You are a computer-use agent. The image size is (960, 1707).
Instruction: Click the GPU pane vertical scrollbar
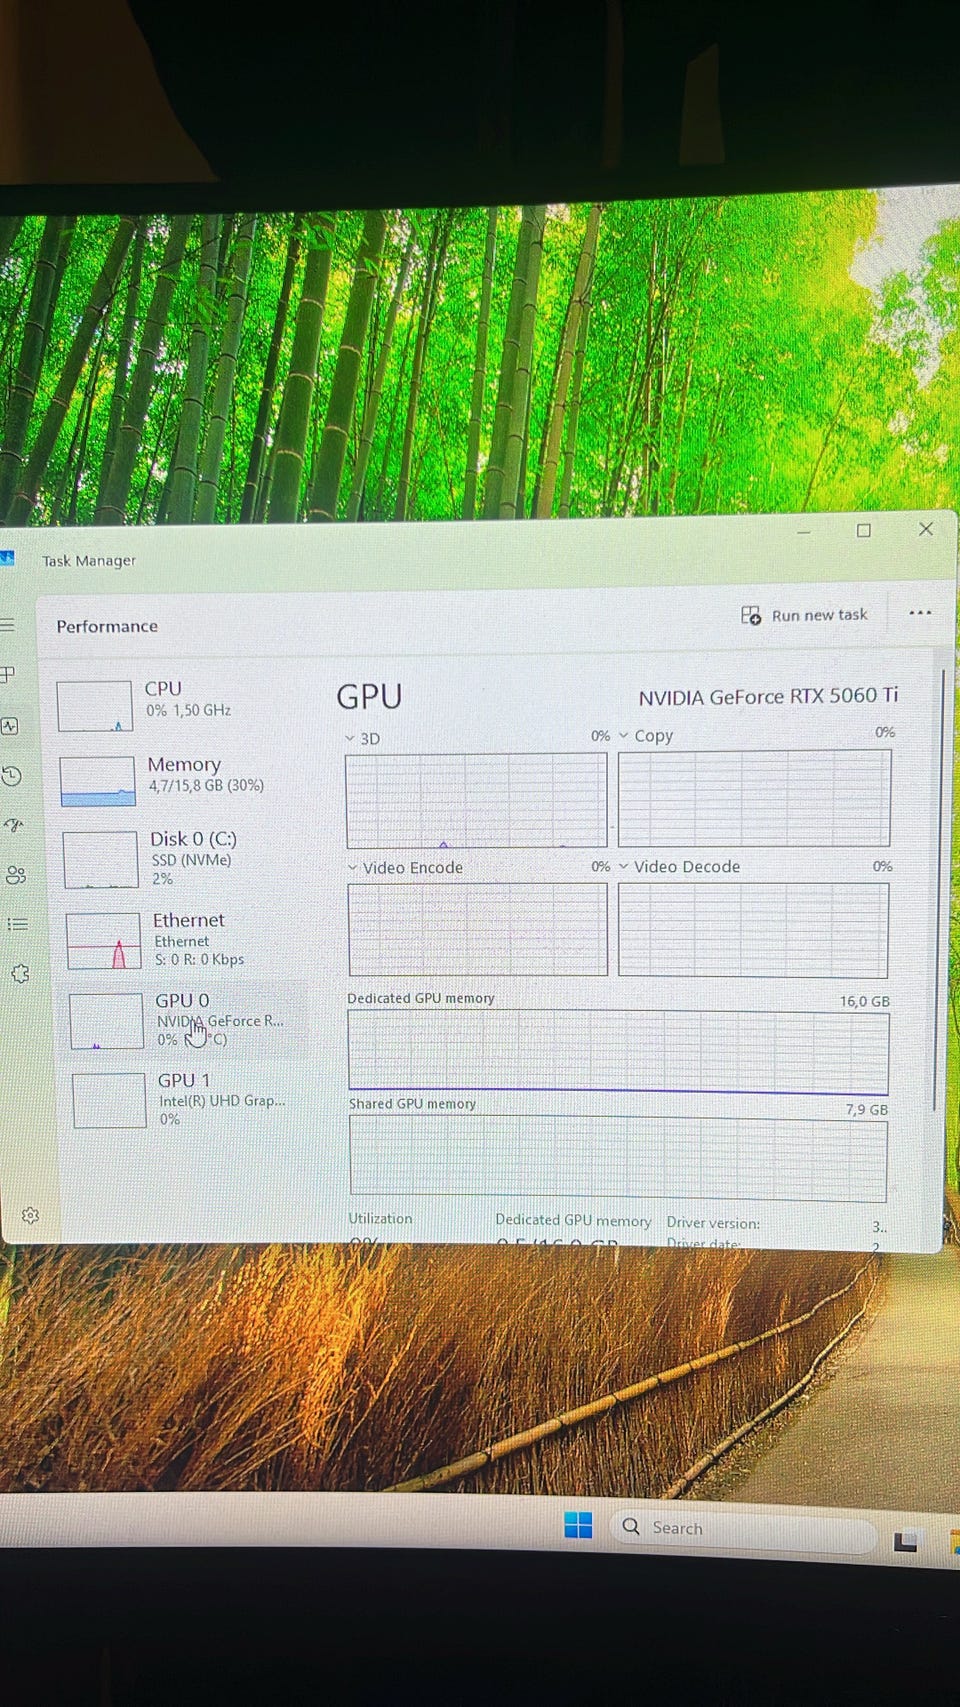coord(937,890)
